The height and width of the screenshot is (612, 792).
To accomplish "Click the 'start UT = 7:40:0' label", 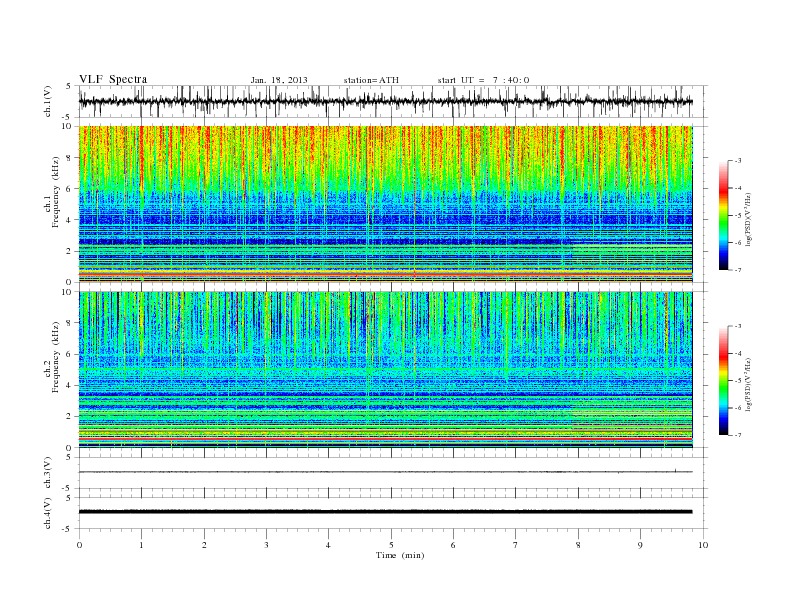I will (483, 80).
